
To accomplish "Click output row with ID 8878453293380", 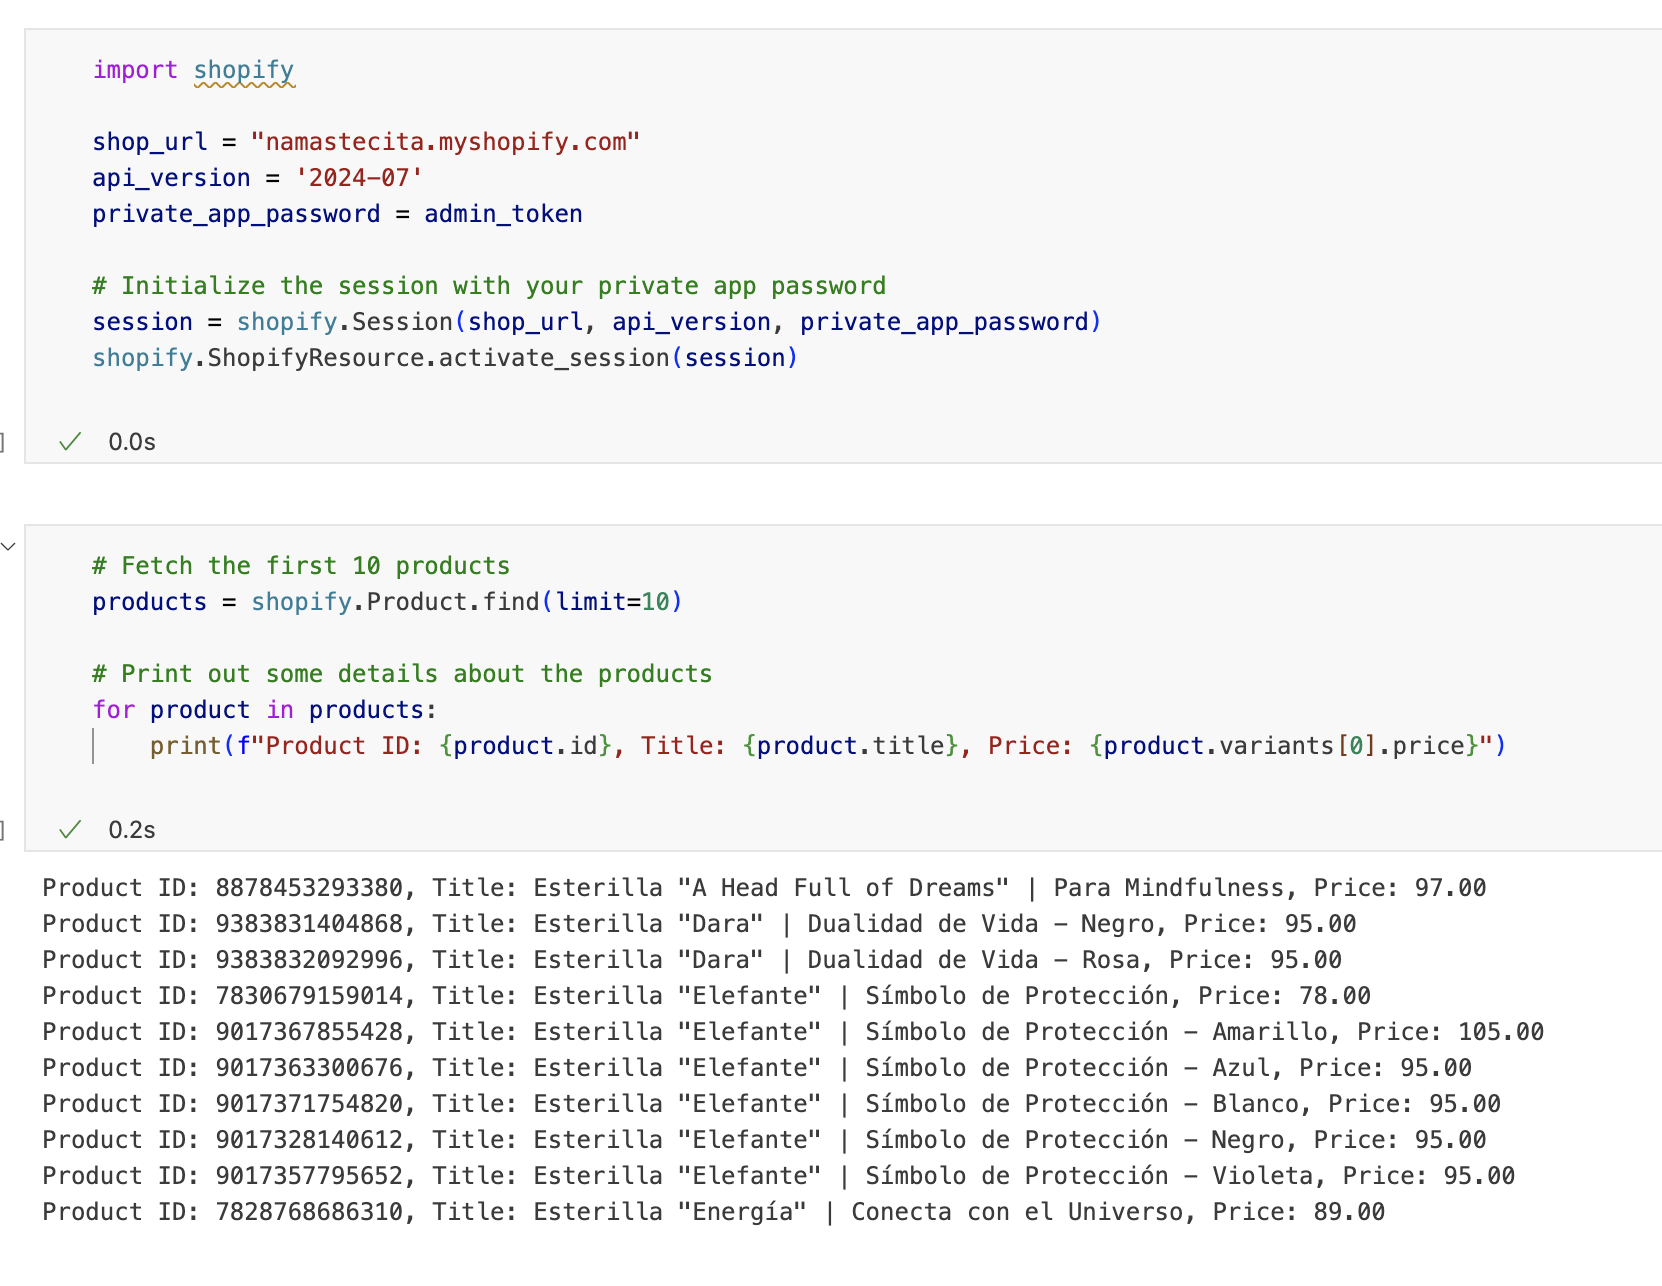I will click(764, 888).
